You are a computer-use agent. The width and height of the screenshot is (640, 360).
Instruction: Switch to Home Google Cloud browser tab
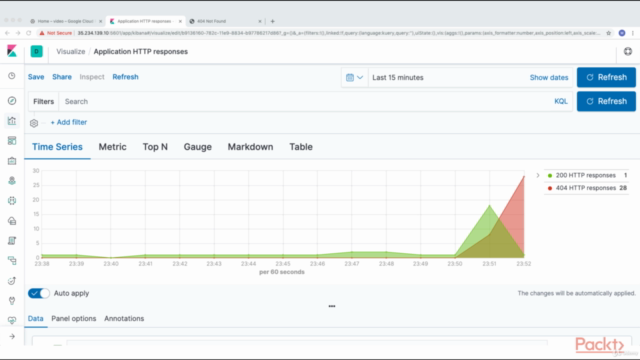tap(65, 21)
